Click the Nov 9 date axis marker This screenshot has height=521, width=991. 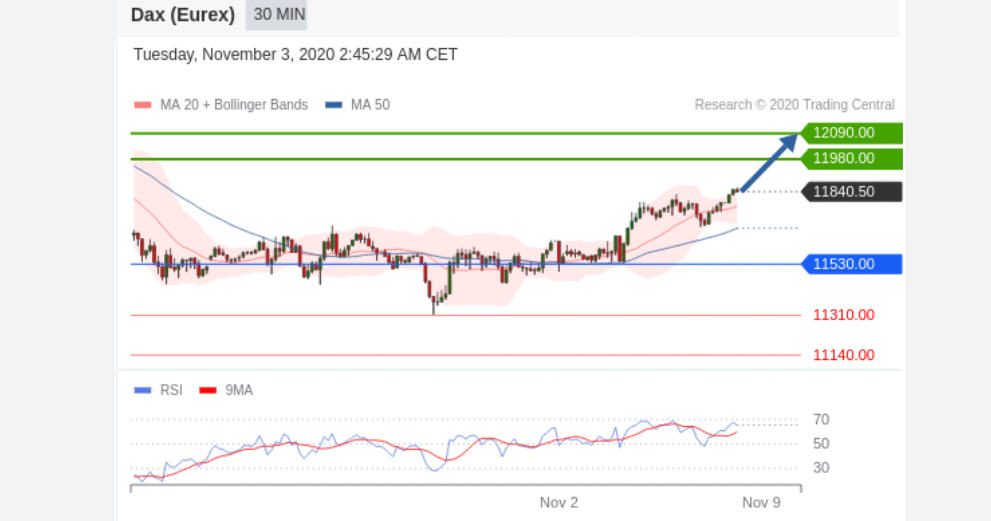(x=761, y=503)
